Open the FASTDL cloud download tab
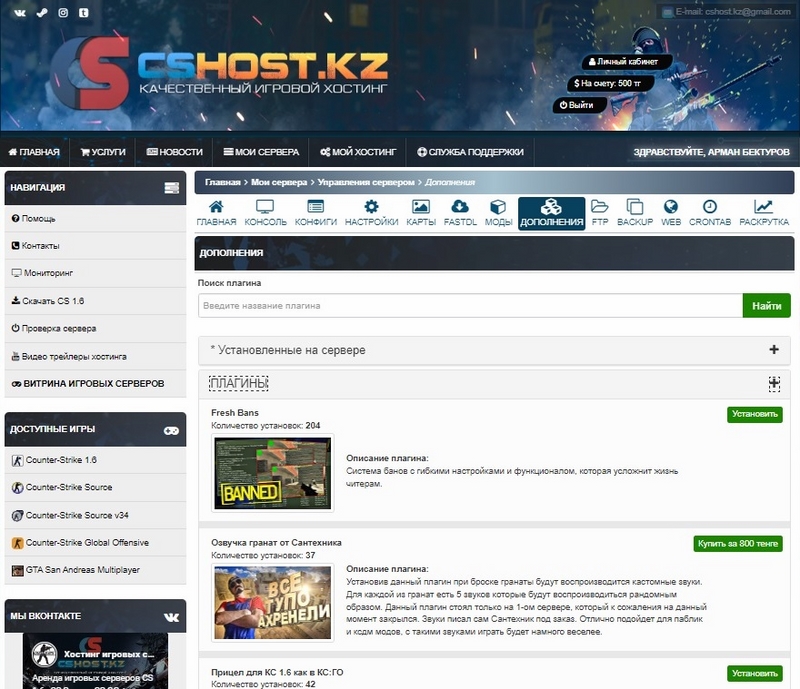Viewport: 800px width, 689px height. (x=460, y=213)
